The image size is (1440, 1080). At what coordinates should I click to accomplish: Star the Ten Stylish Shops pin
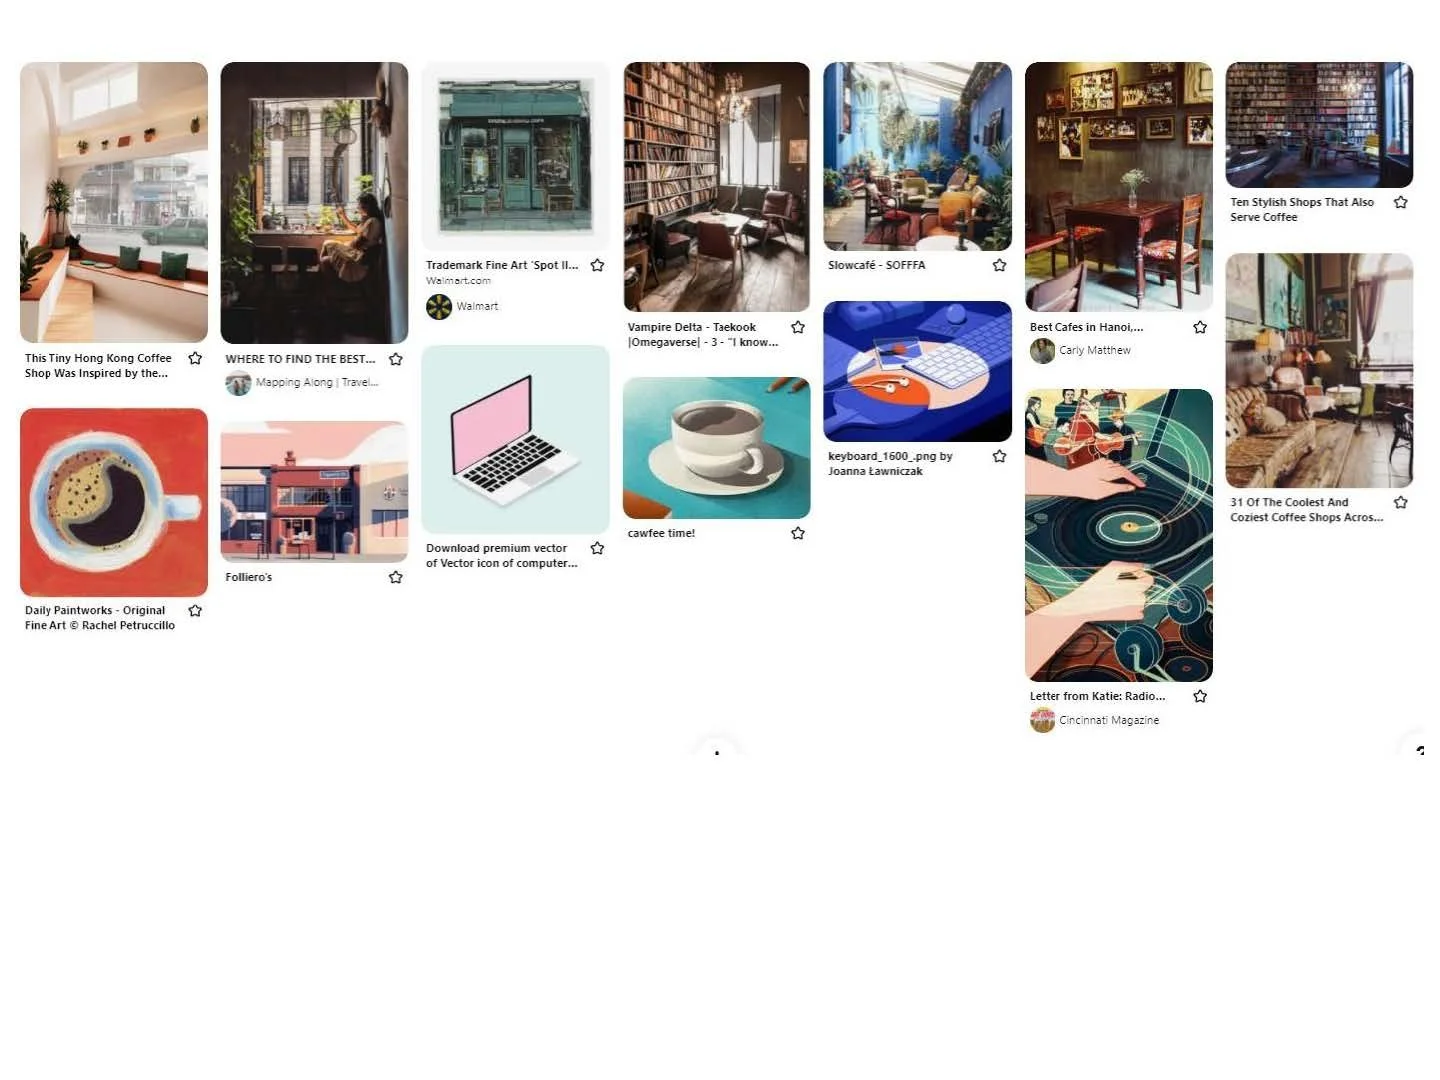click(1401, 202)
